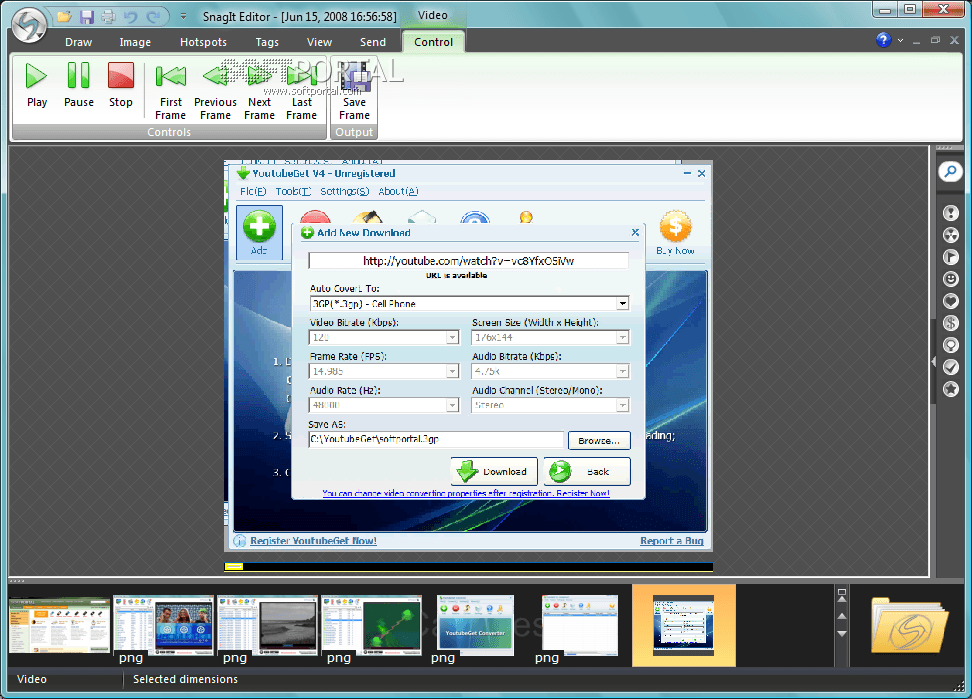Screen dimensions: 972x699
Task: Apply the smiley face flag
Action: pyautogui.click(x=950, y=279)
